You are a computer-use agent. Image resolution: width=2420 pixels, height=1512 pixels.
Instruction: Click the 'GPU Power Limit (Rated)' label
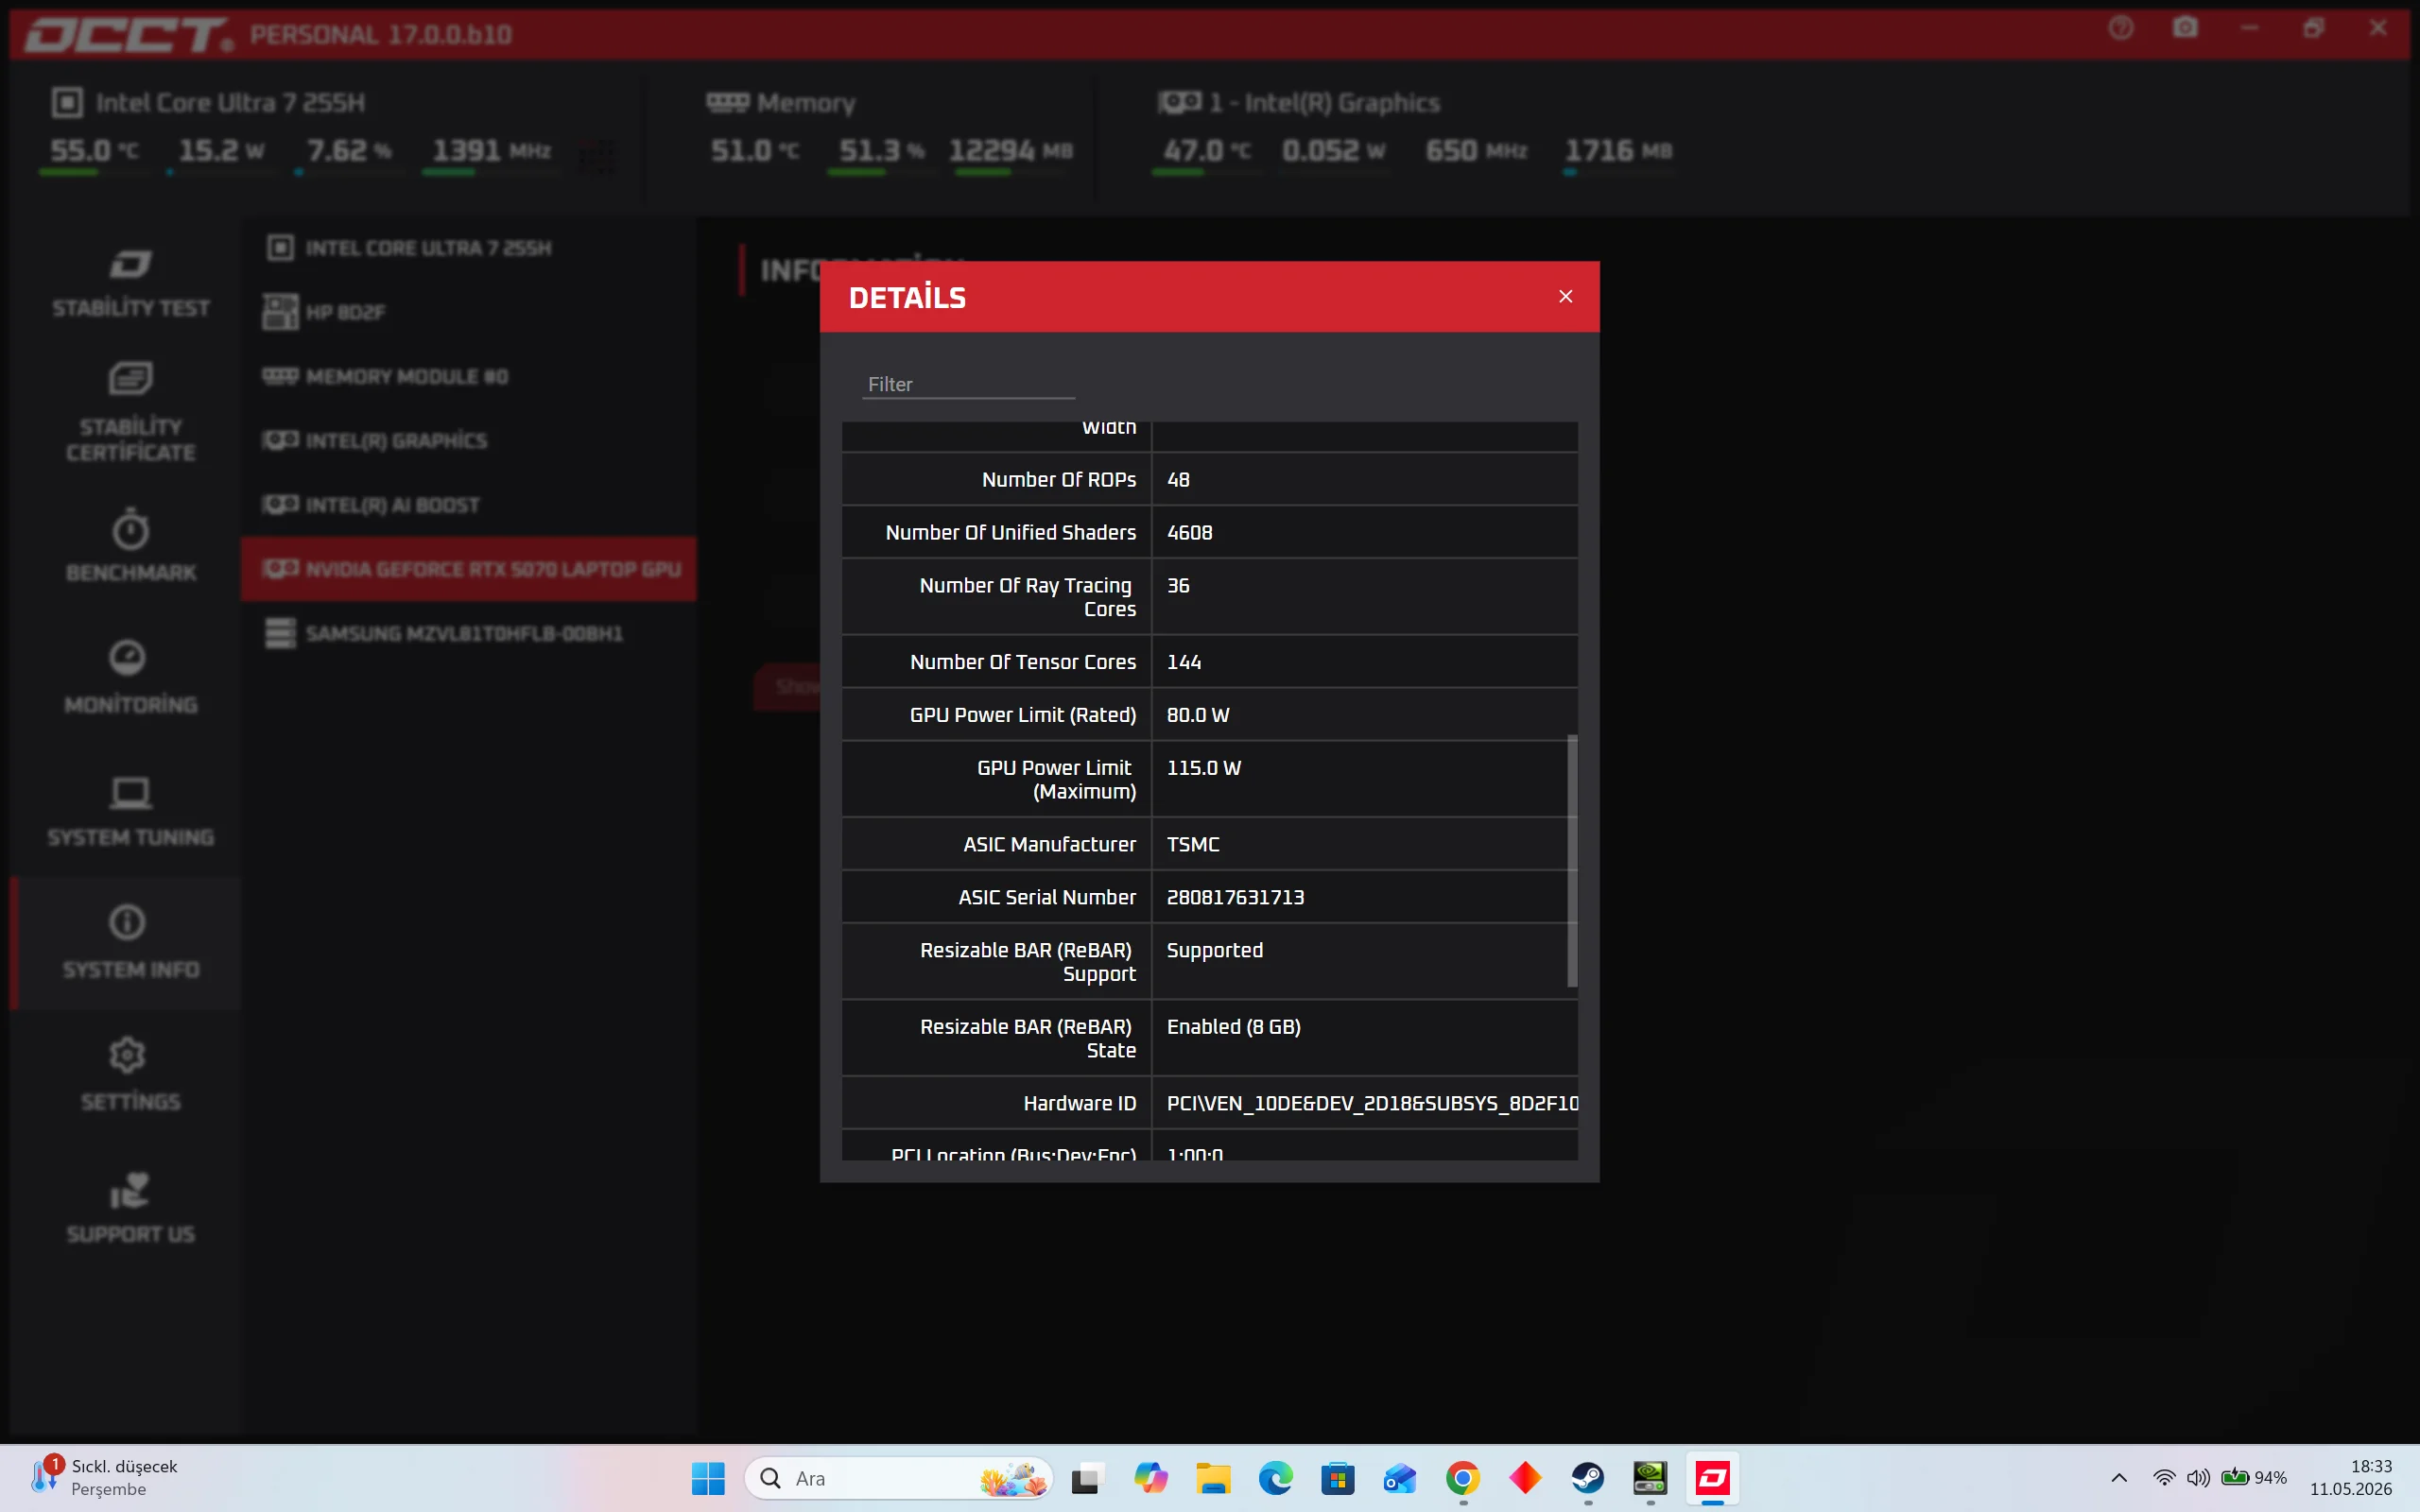click(x=1023, y=715)
